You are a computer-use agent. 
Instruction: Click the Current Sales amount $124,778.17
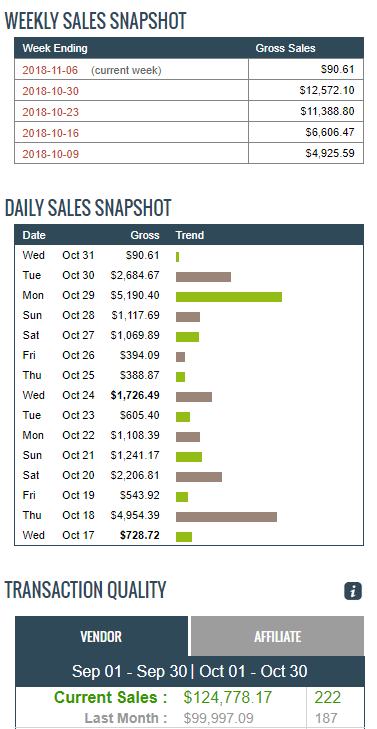tap(228, 697)
